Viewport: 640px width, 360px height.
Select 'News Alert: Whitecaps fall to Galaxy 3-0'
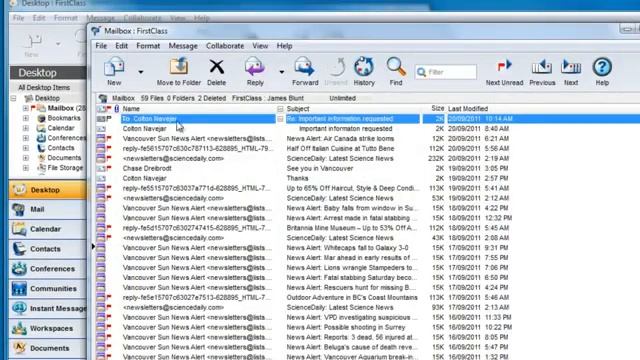click(x=347, y=248)
